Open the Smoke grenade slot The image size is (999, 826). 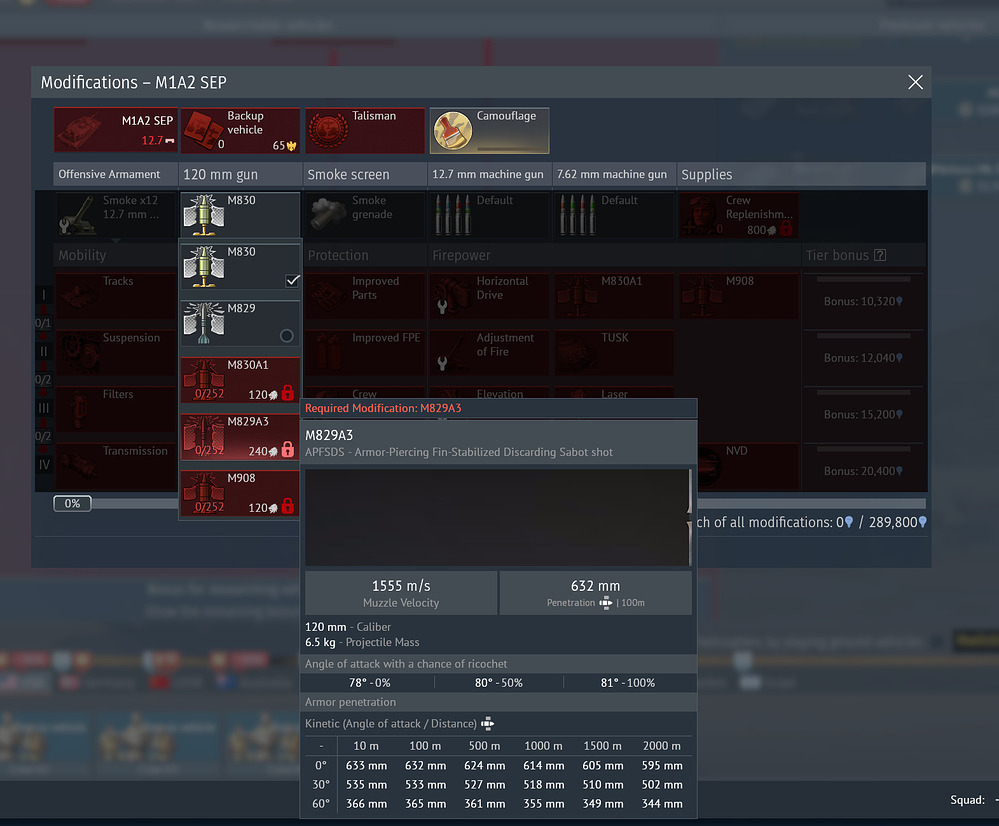coord(365,215)
